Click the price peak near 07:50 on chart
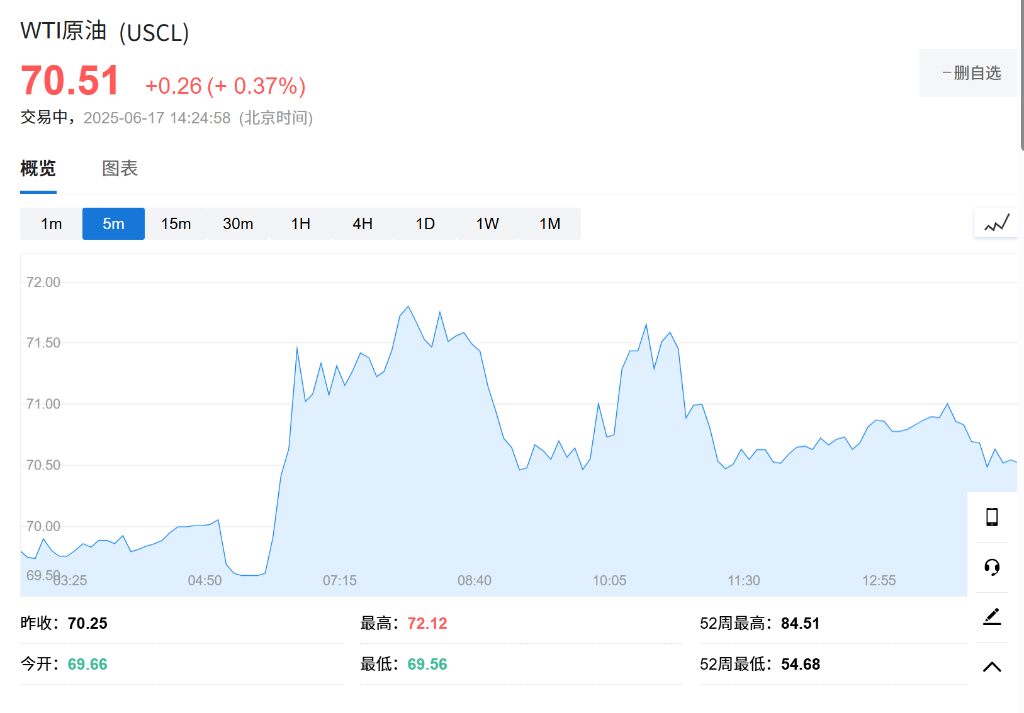The height and width of the screenshot is (713, 1024). tap(408, 307)
